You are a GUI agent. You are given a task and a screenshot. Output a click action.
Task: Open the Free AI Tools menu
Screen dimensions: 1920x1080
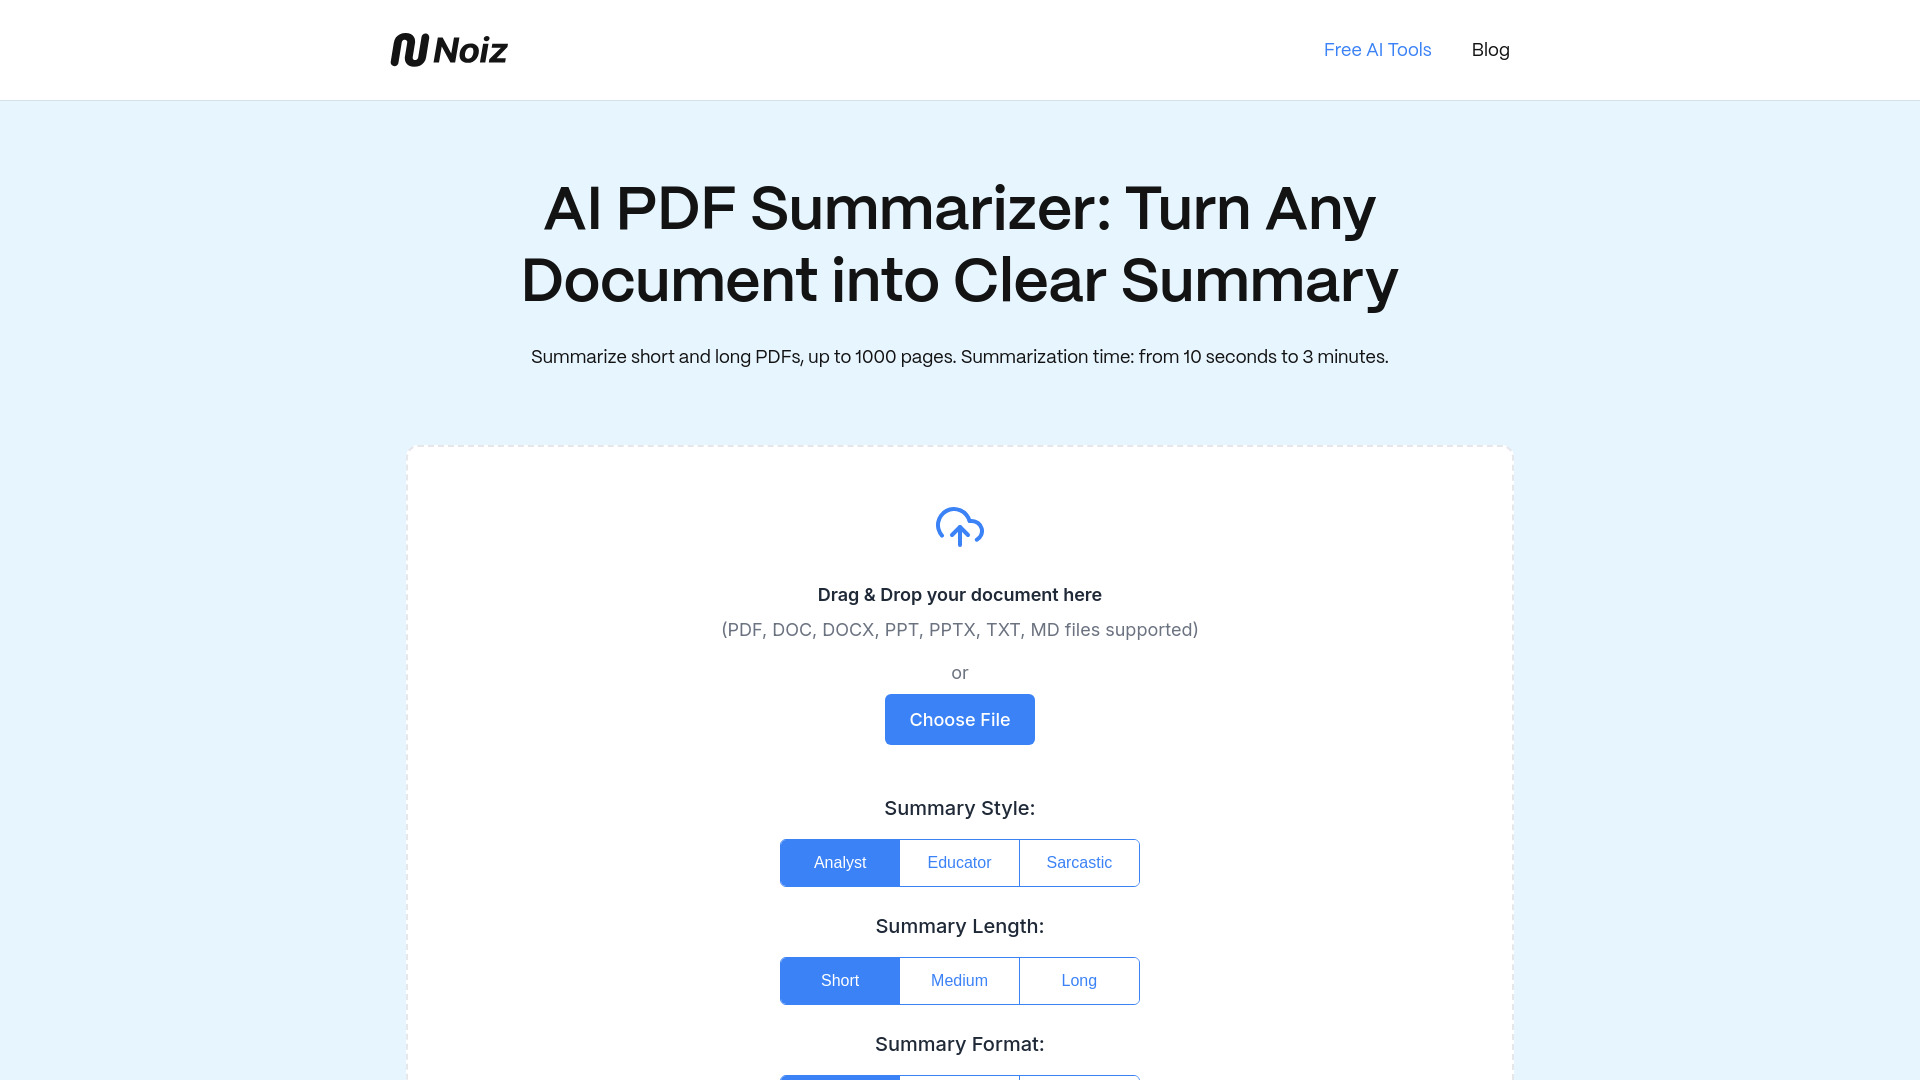coord(1377,50)
